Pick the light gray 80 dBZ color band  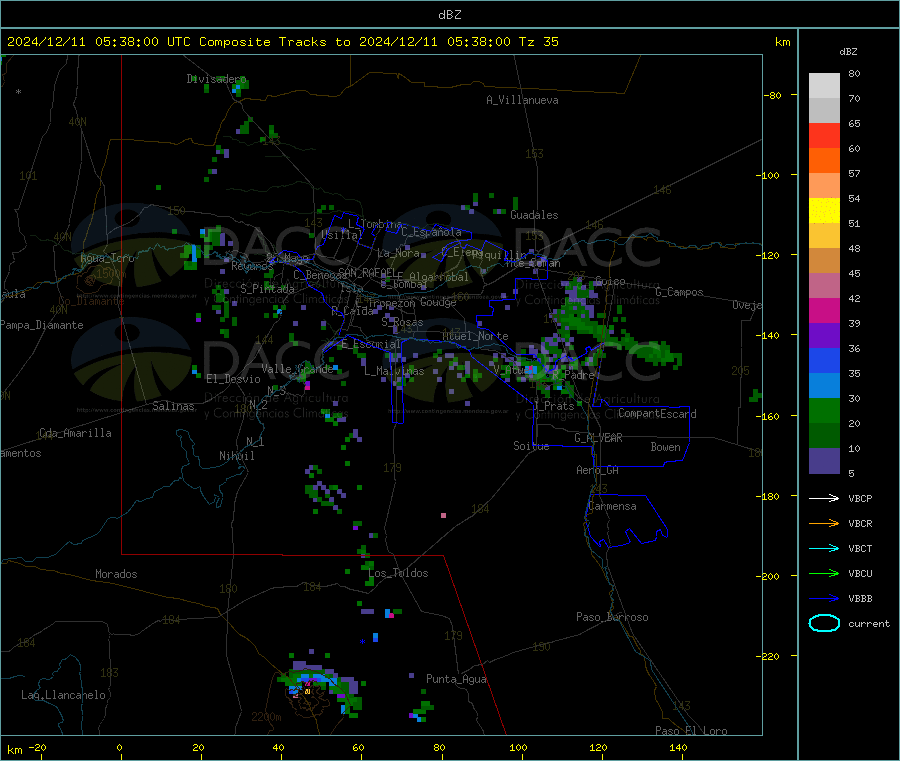[824, 86]
